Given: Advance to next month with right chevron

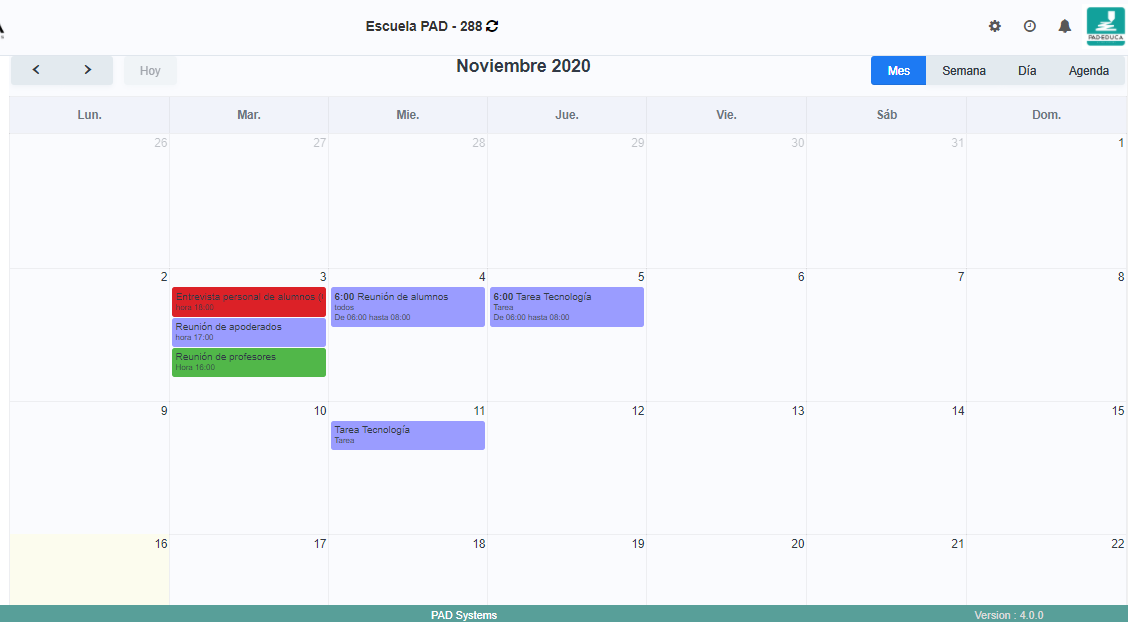Looking at the screenshot, I should pos(88,70).
